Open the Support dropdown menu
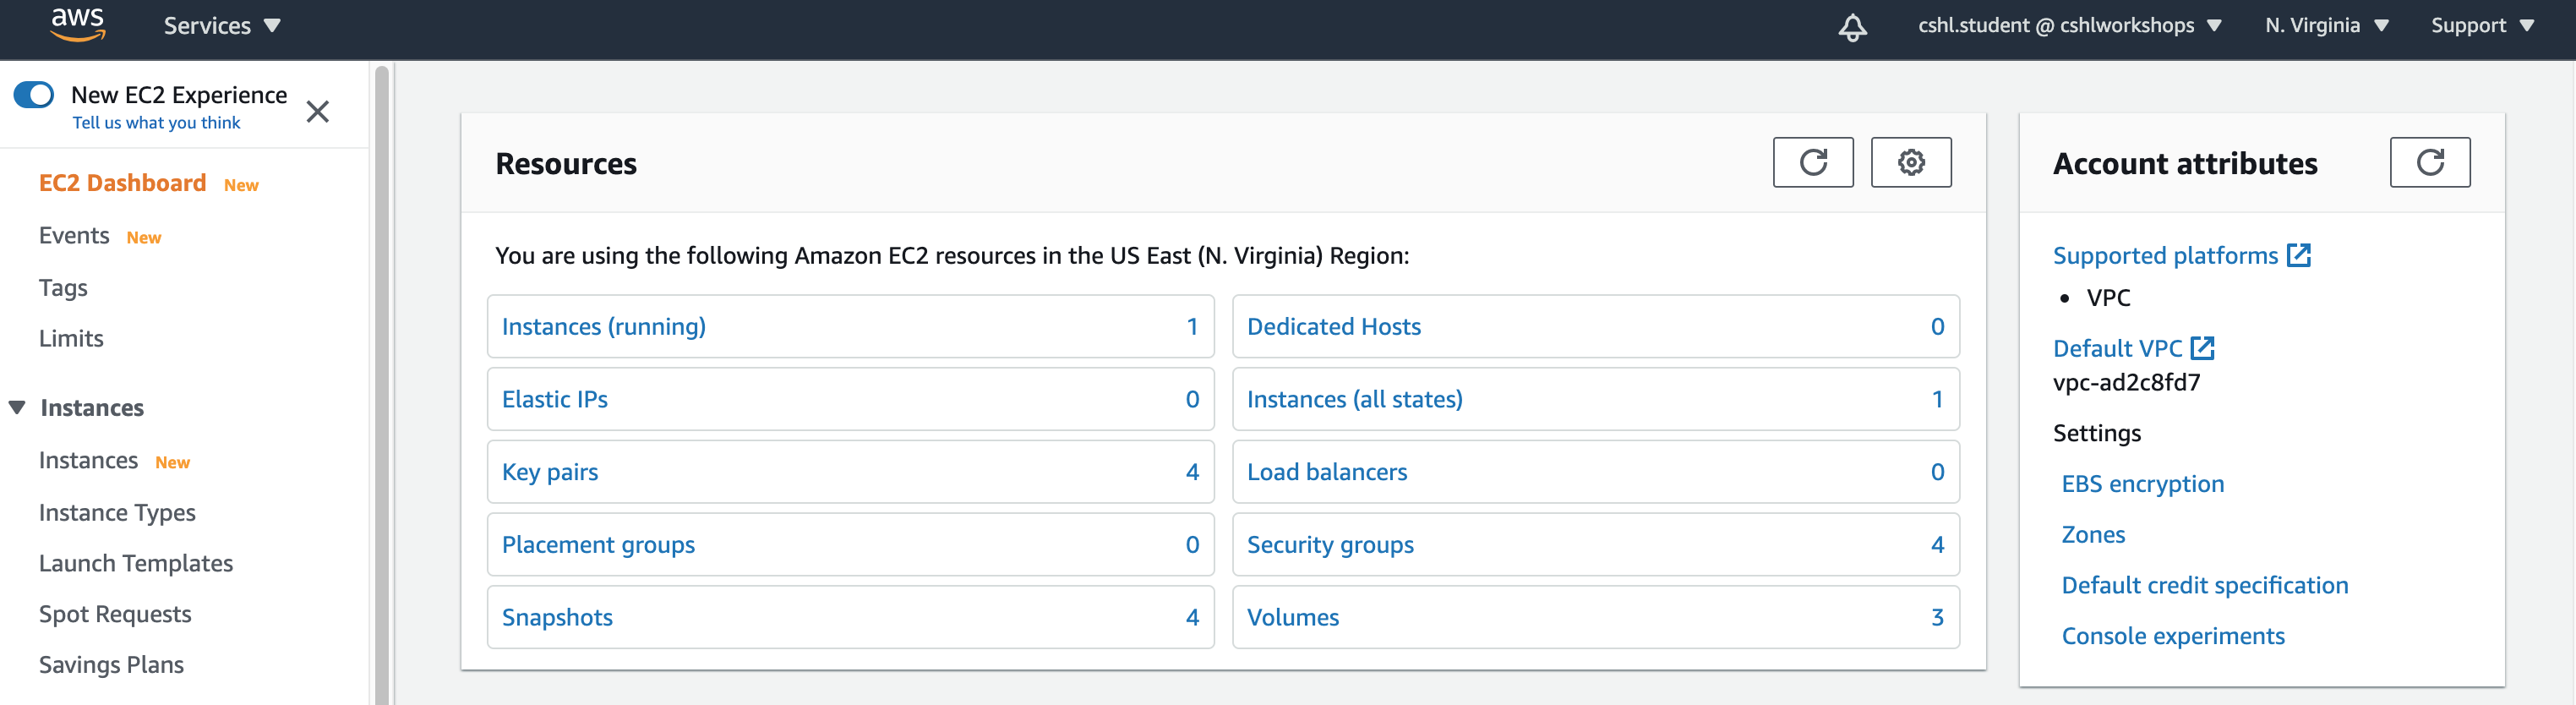Viewport: 2576px width, 705px height. [2483, 26]
